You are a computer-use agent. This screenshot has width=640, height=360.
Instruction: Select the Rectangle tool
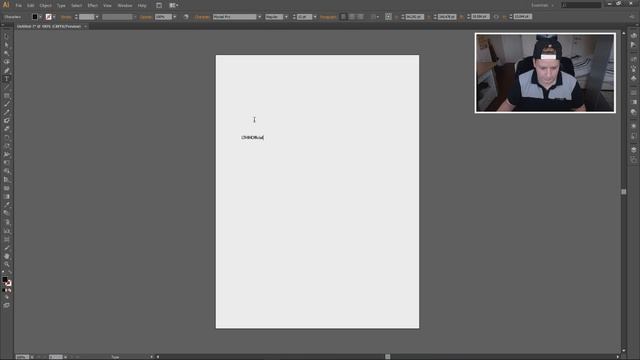tap(7, 96)
